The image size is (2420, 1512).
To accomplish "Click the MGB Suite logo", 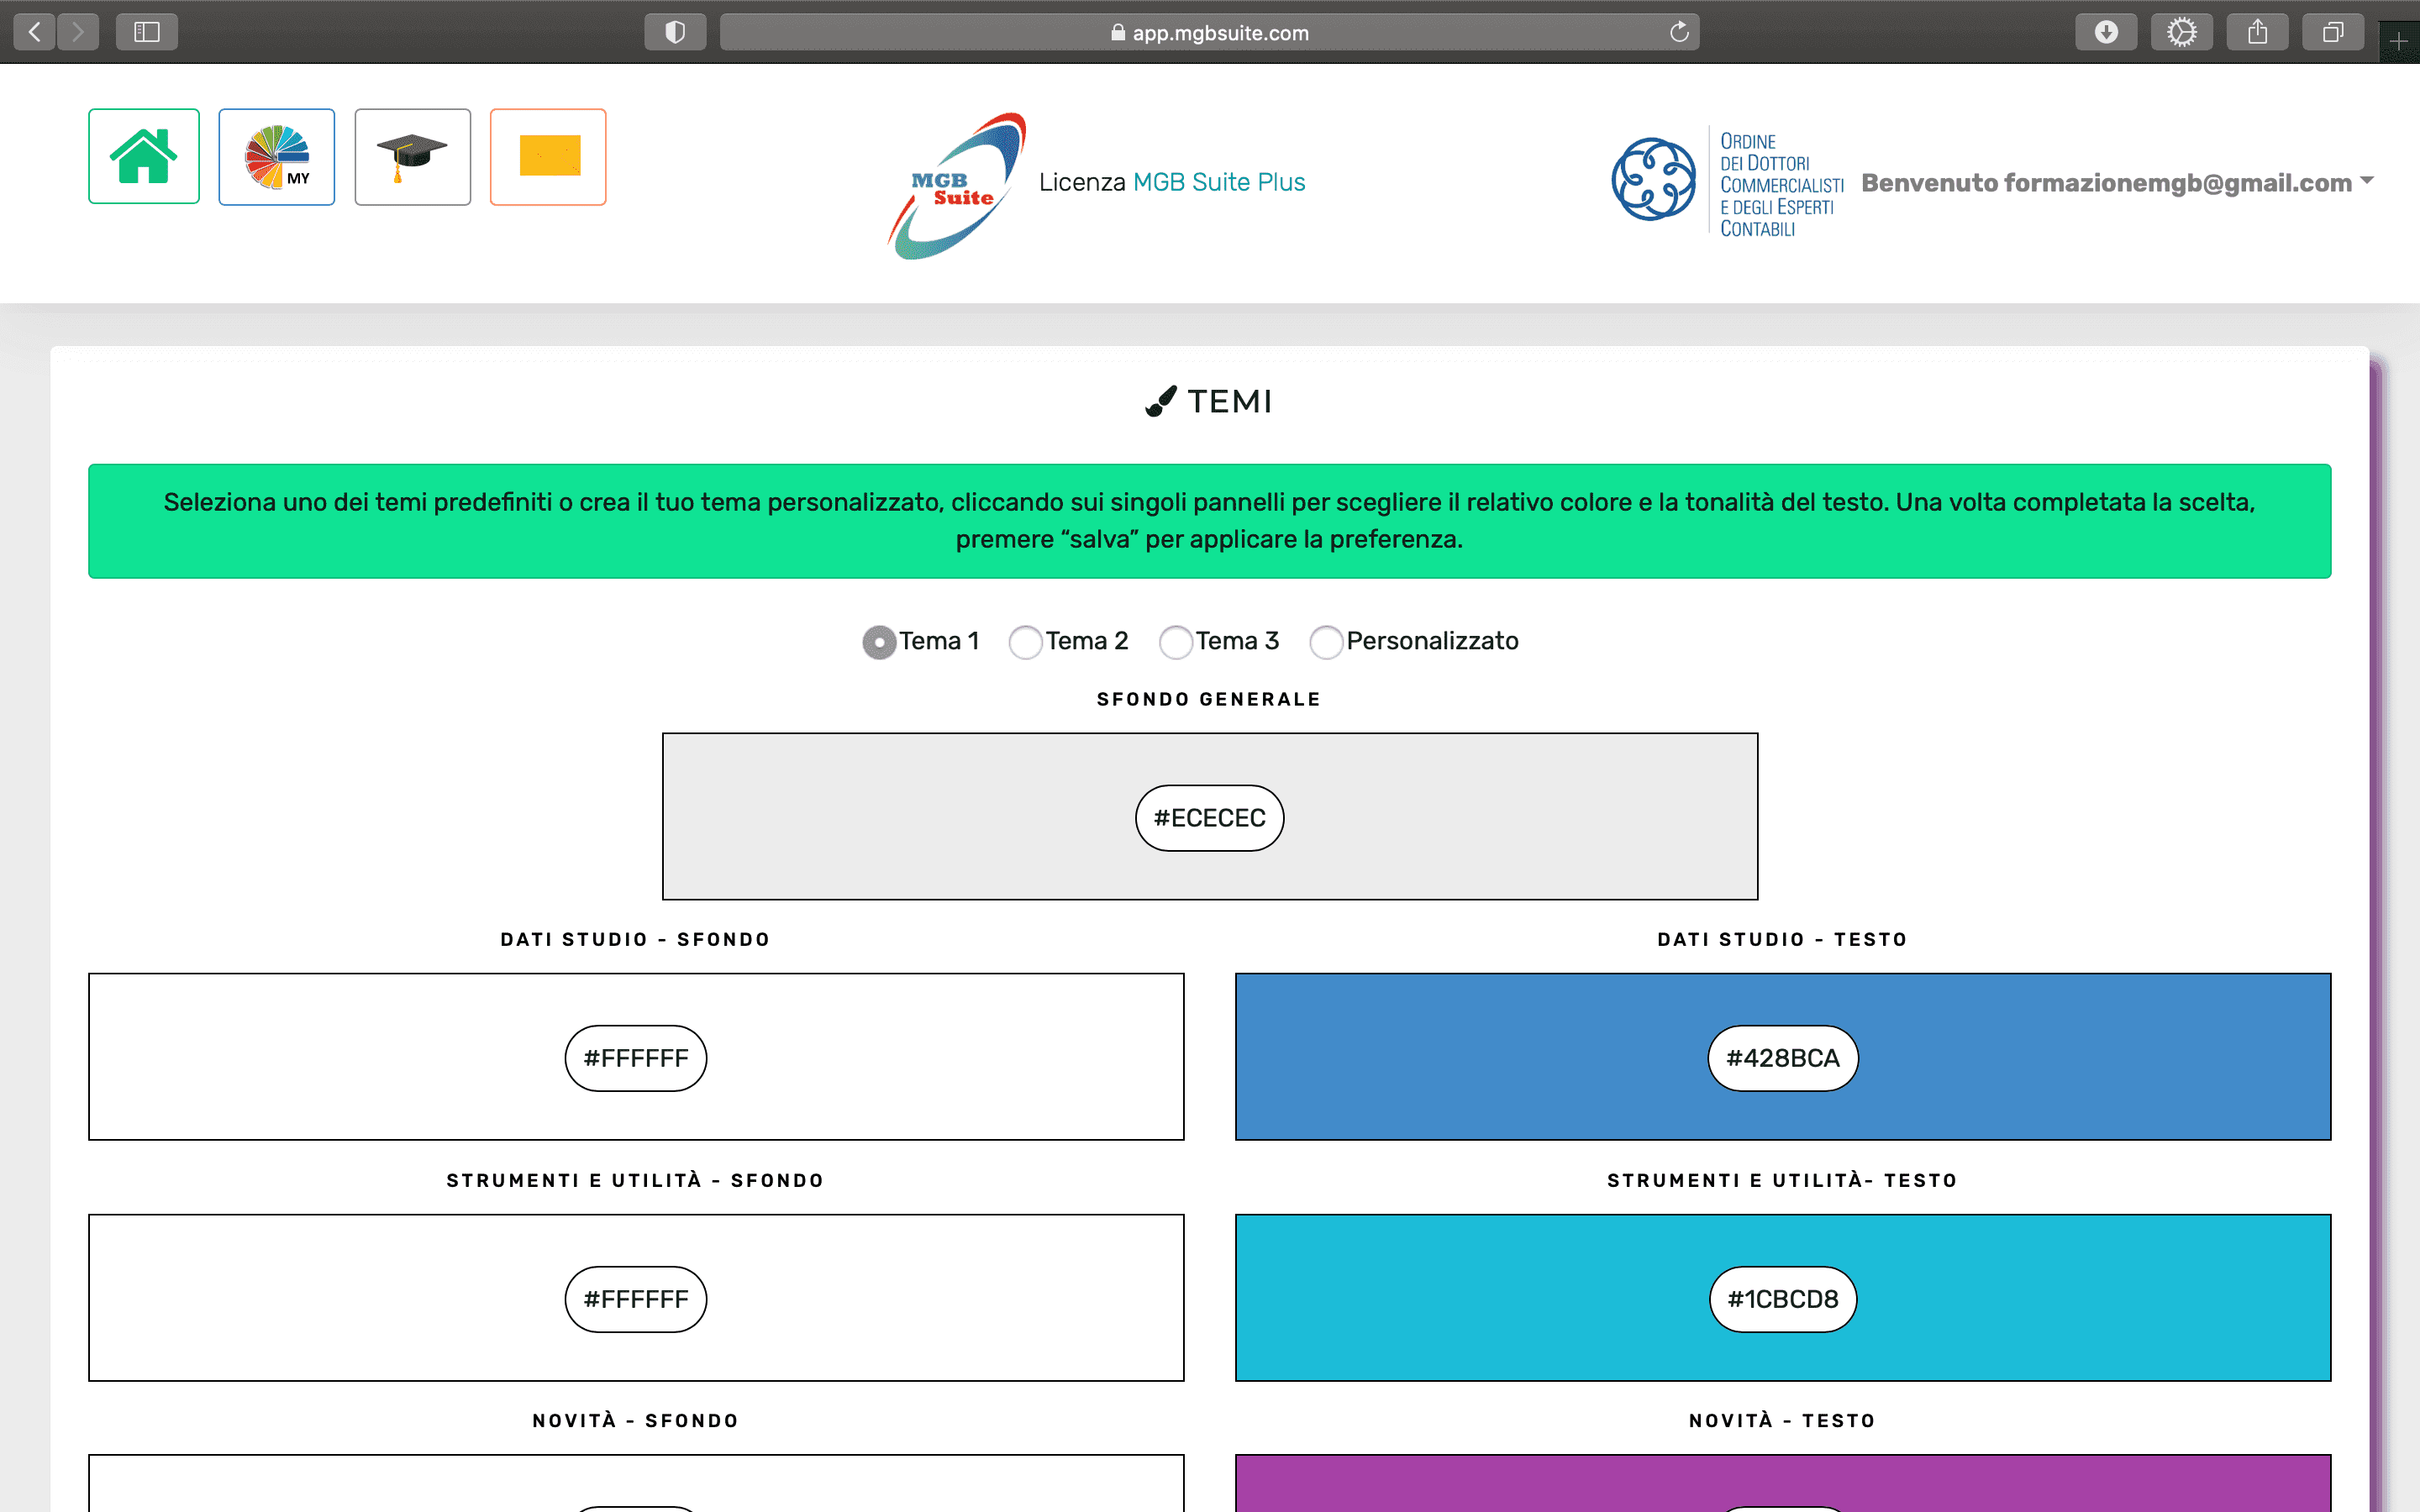I will click(957, 186).
